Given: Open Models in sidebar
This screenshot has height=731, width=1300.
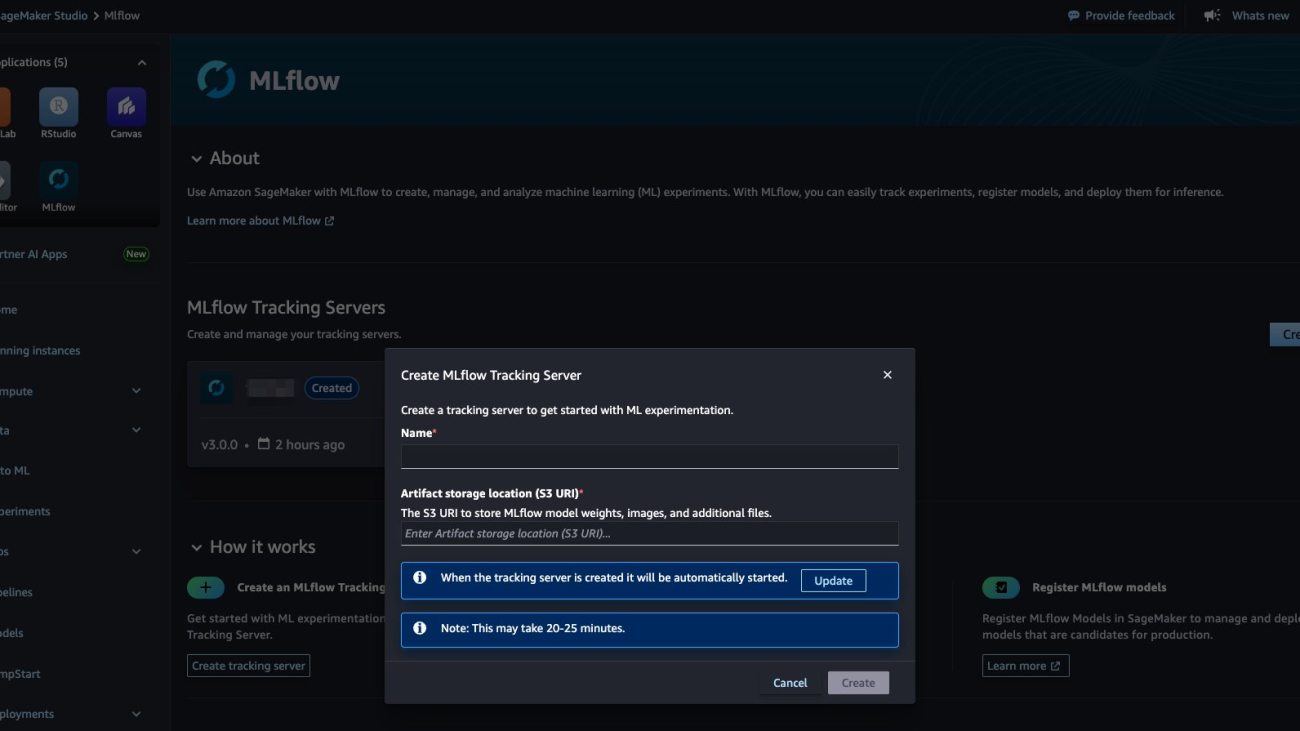Looking at the screenshot, I should (x=12, y=633).
